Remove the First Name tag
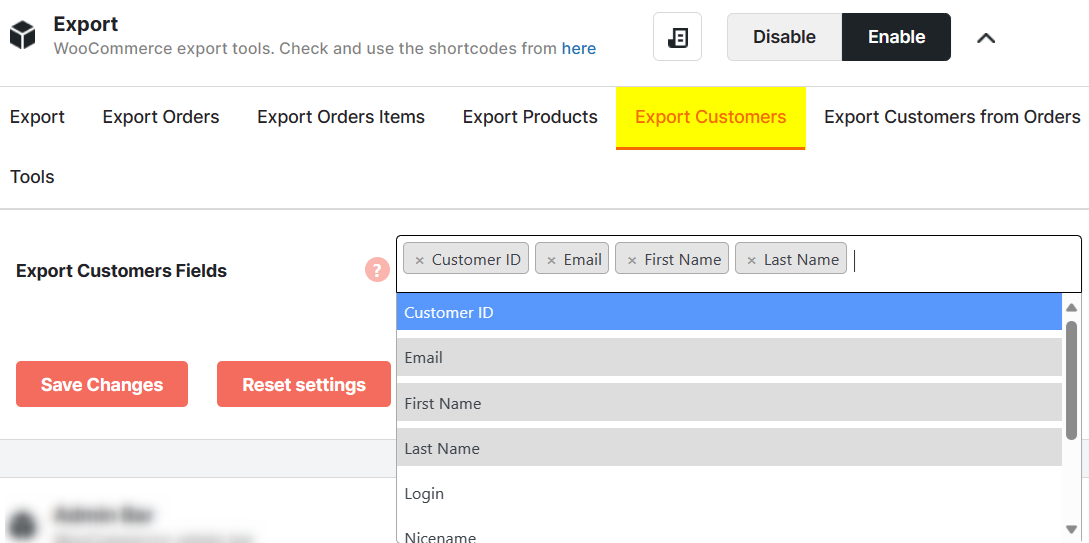The image size is (1089, 543). [x=631, y=260]
